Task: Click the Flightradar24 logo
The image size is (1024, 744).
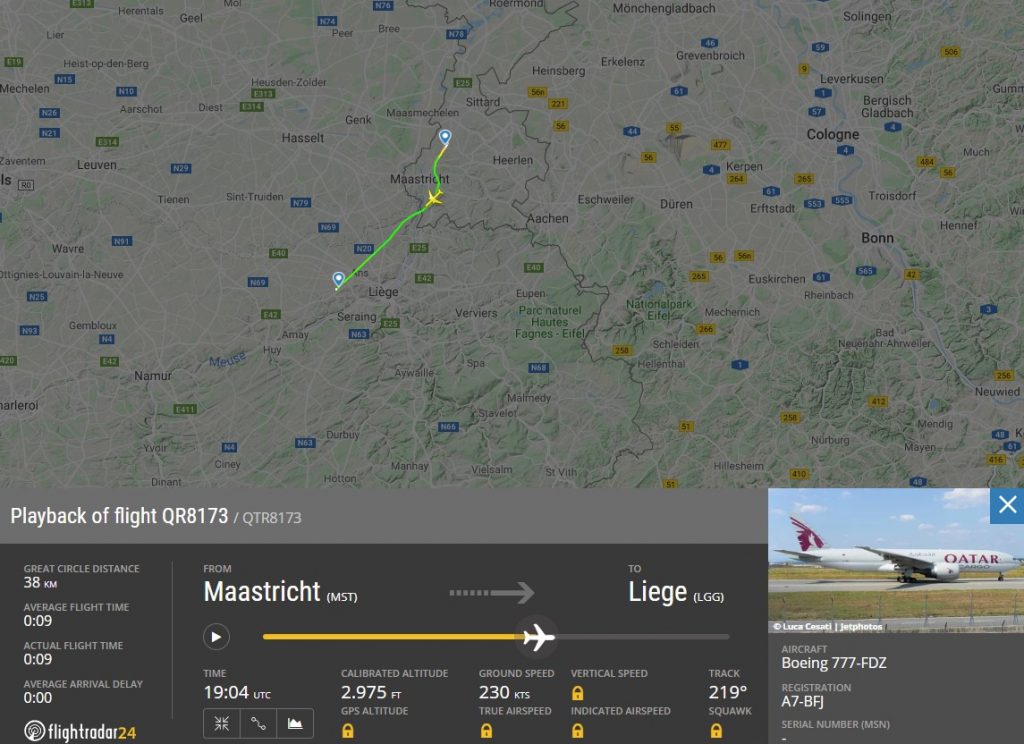Action: pos(80,731)
